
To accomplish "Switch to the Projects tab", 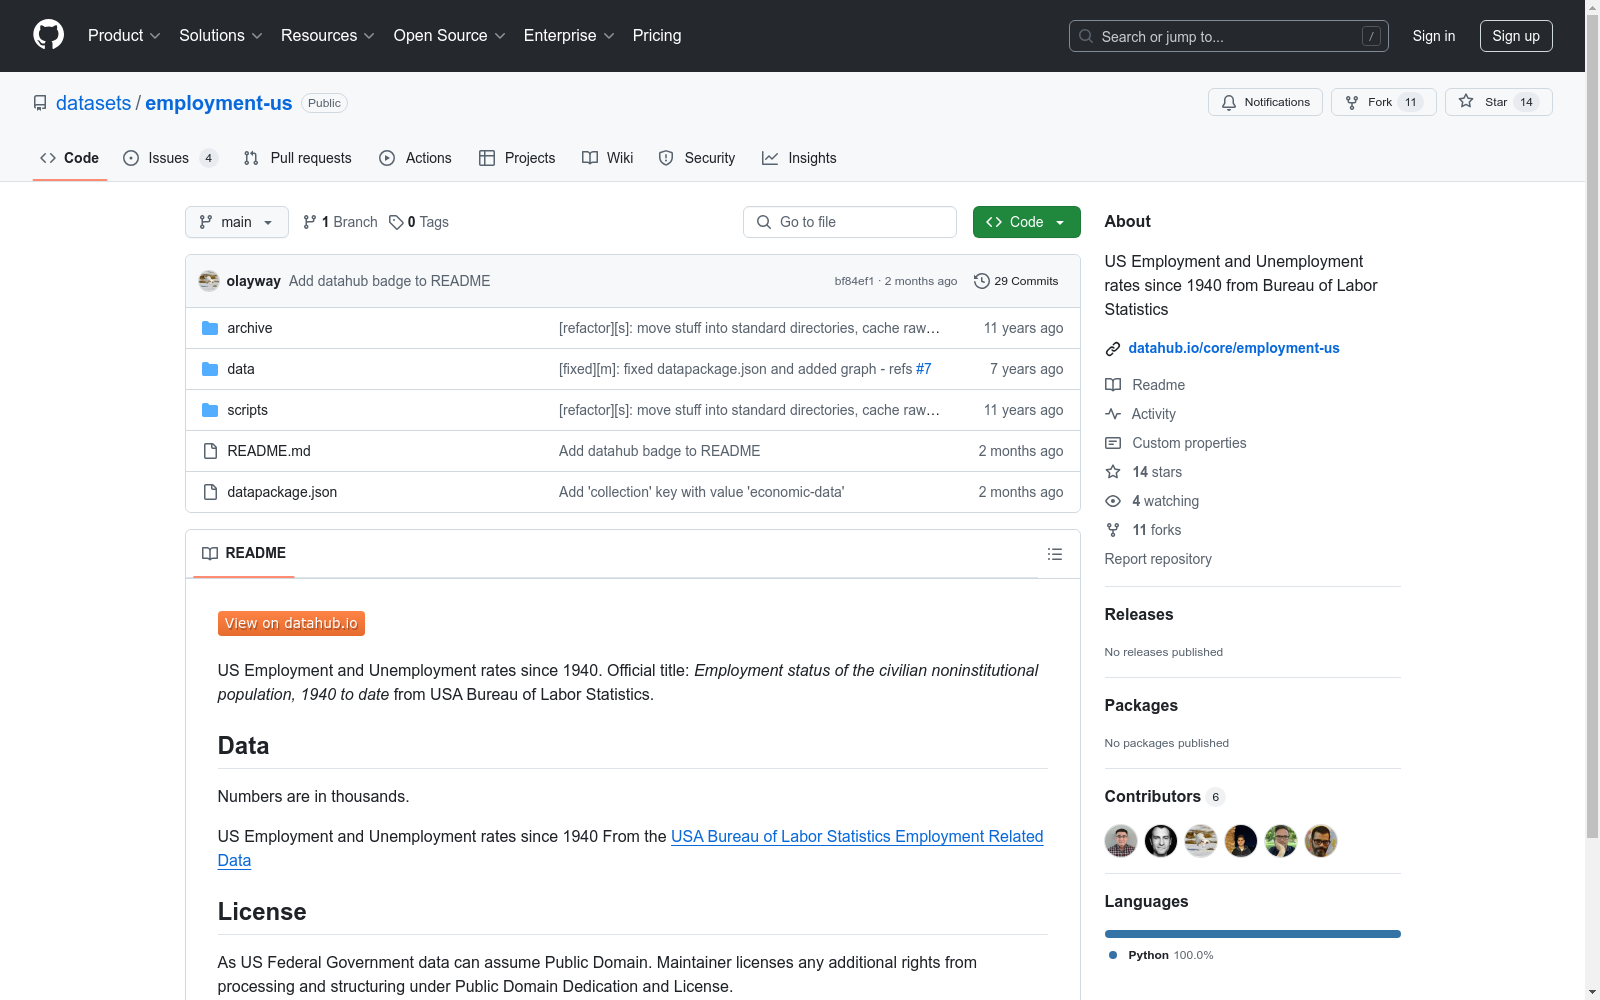I will [517, 158].
